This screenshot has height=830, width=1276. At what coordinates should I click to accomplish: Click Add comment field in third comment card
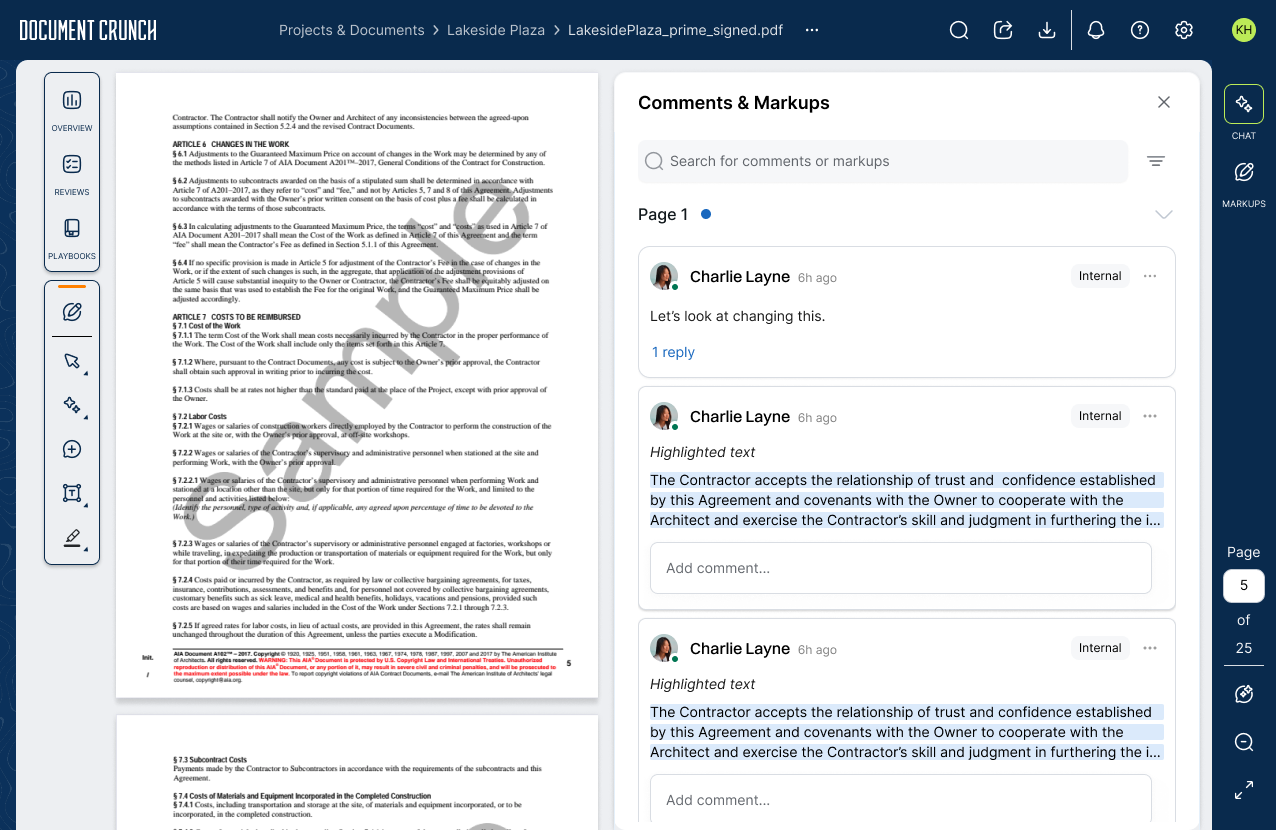pos(901,800)
